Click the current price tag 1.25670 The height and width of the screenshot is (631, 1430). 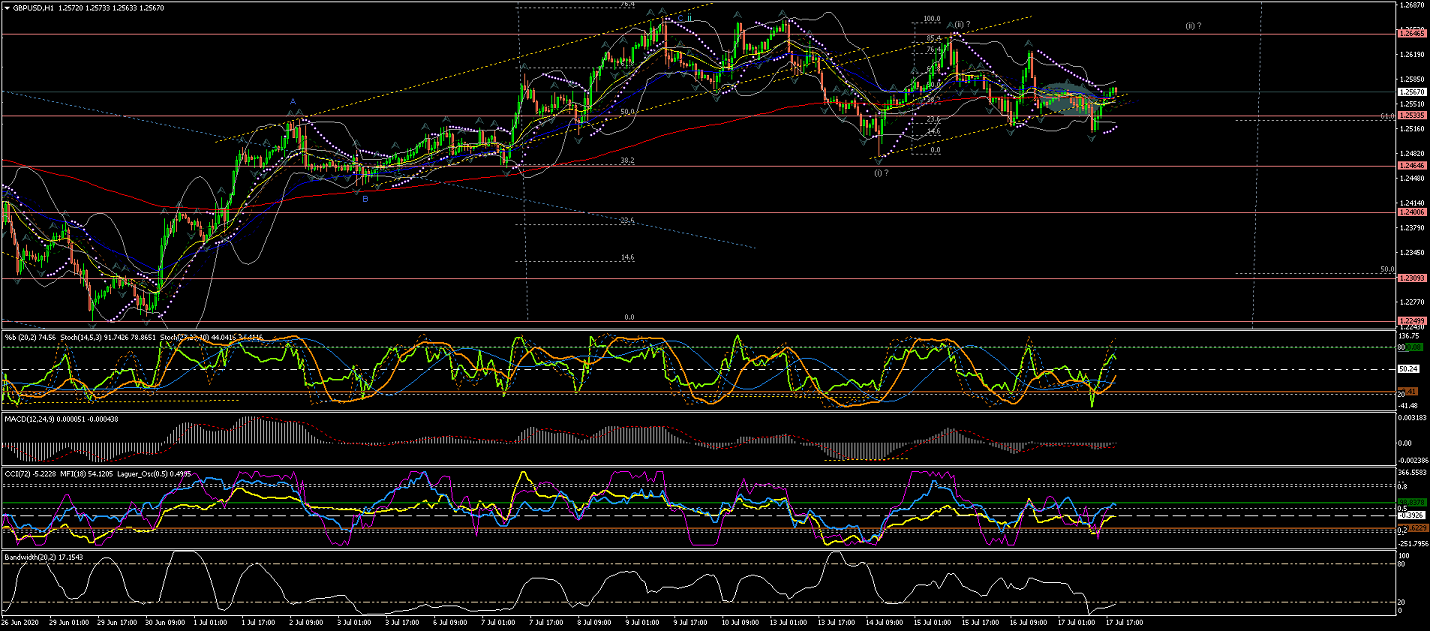1411,92
